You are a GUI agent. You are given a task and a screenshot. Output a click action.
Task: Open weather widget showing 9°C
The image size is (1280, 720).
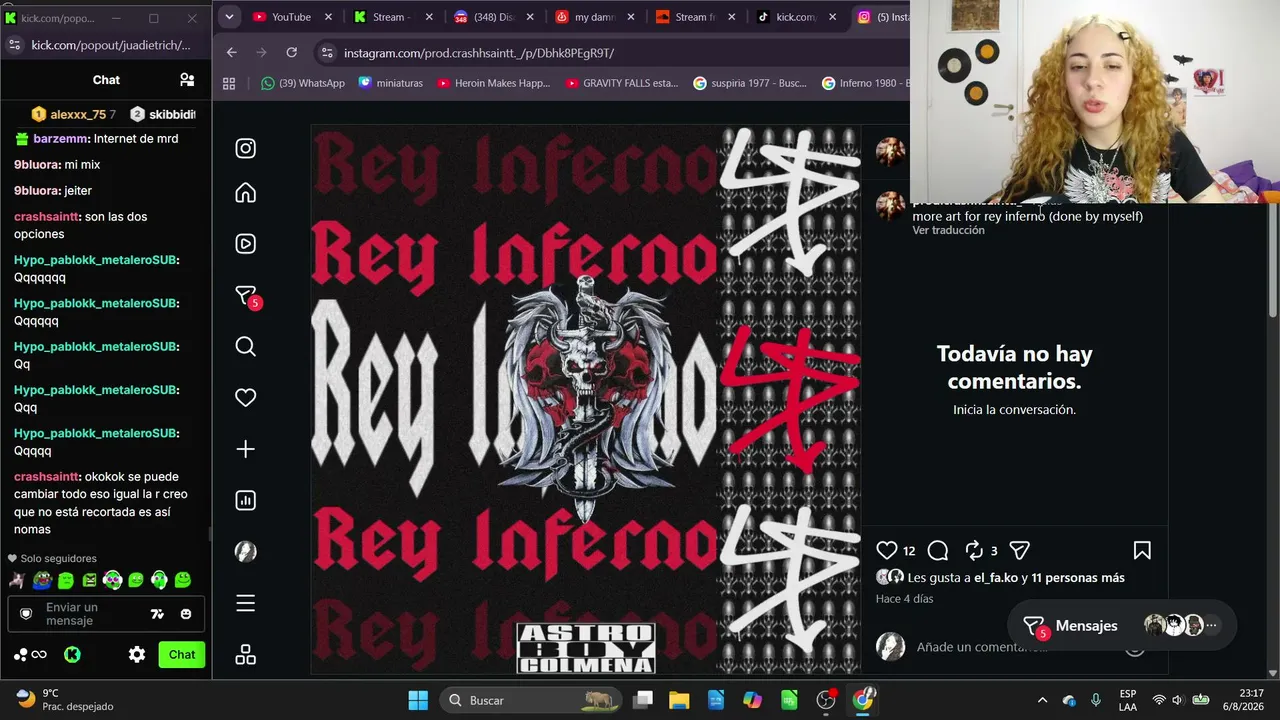[65, 700]
